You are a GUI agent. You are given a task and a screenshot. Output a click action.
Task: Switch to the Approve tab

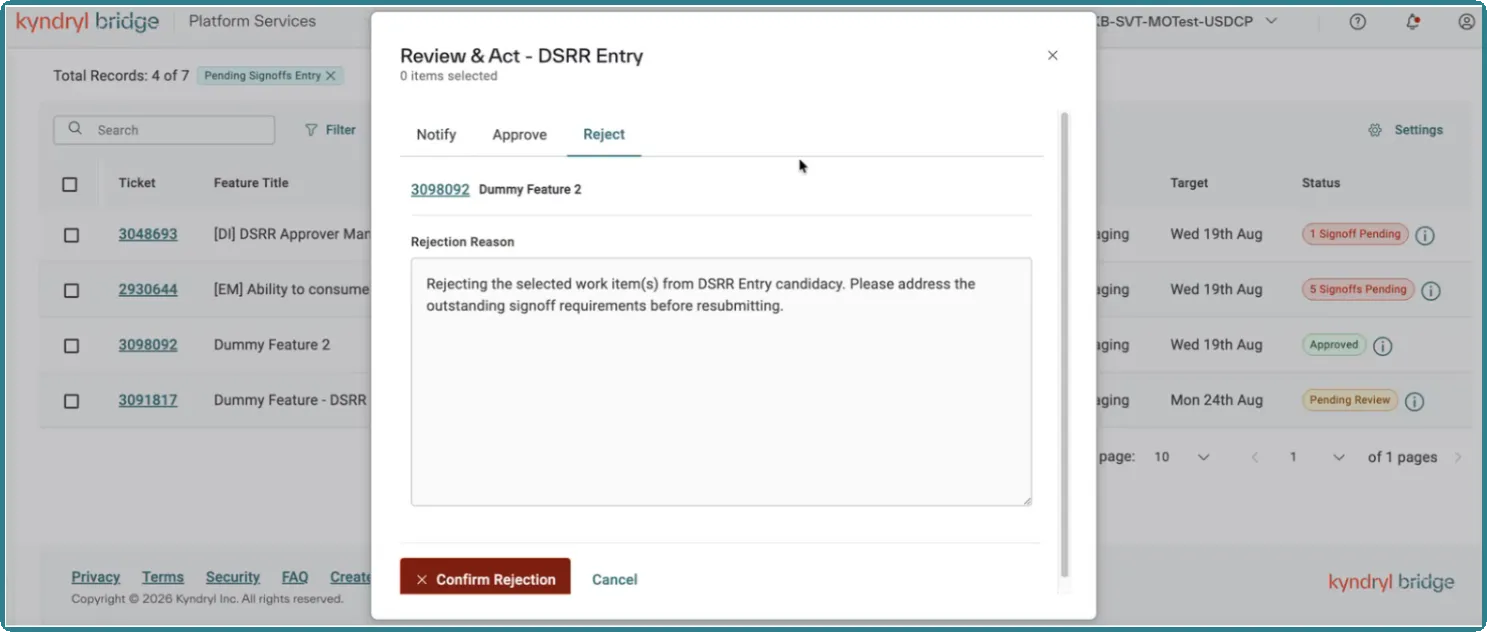(x=520, y=135)
